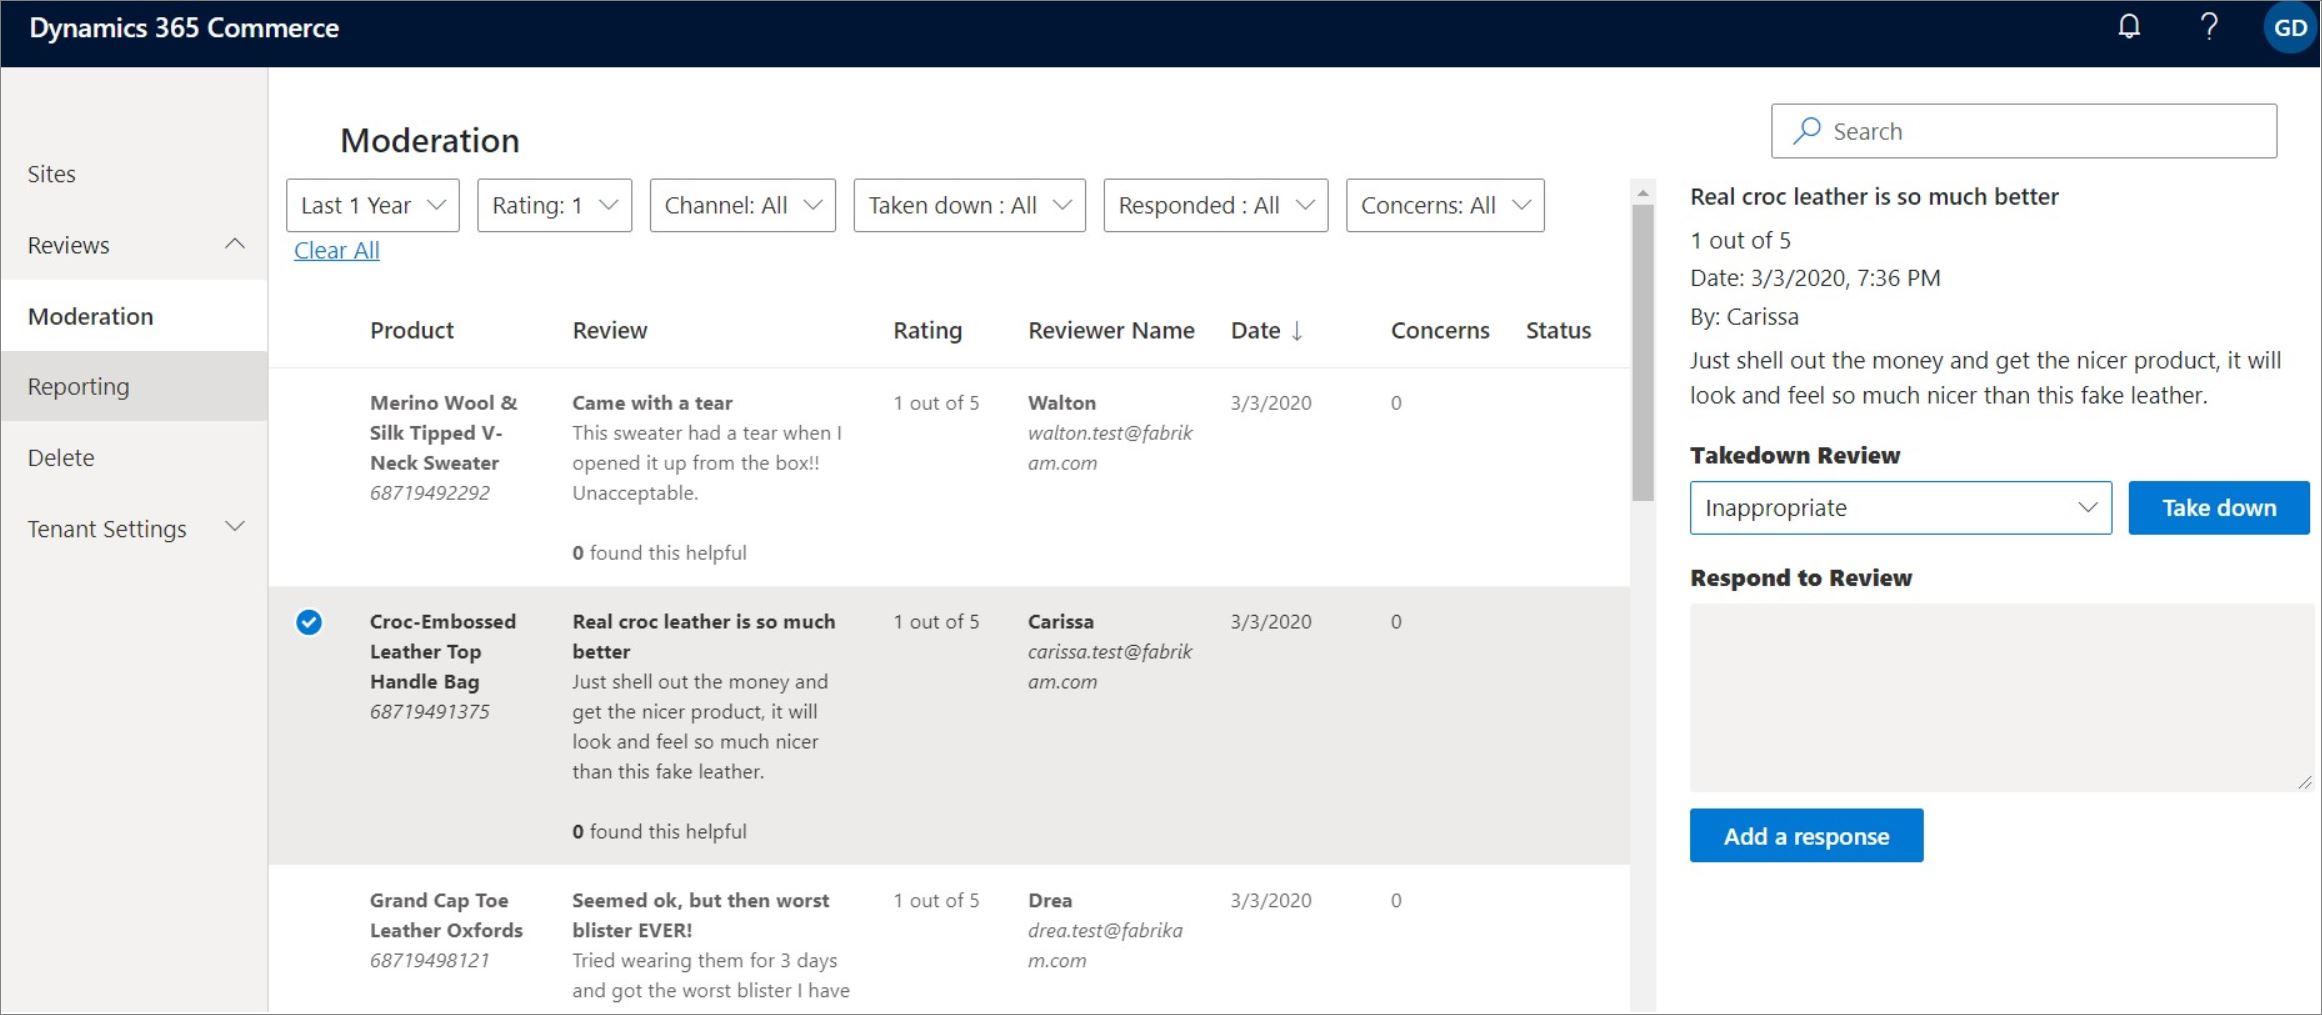
Task: Click reviewer name Walton
Action: pyautogui.click(x=1062, y=402)
